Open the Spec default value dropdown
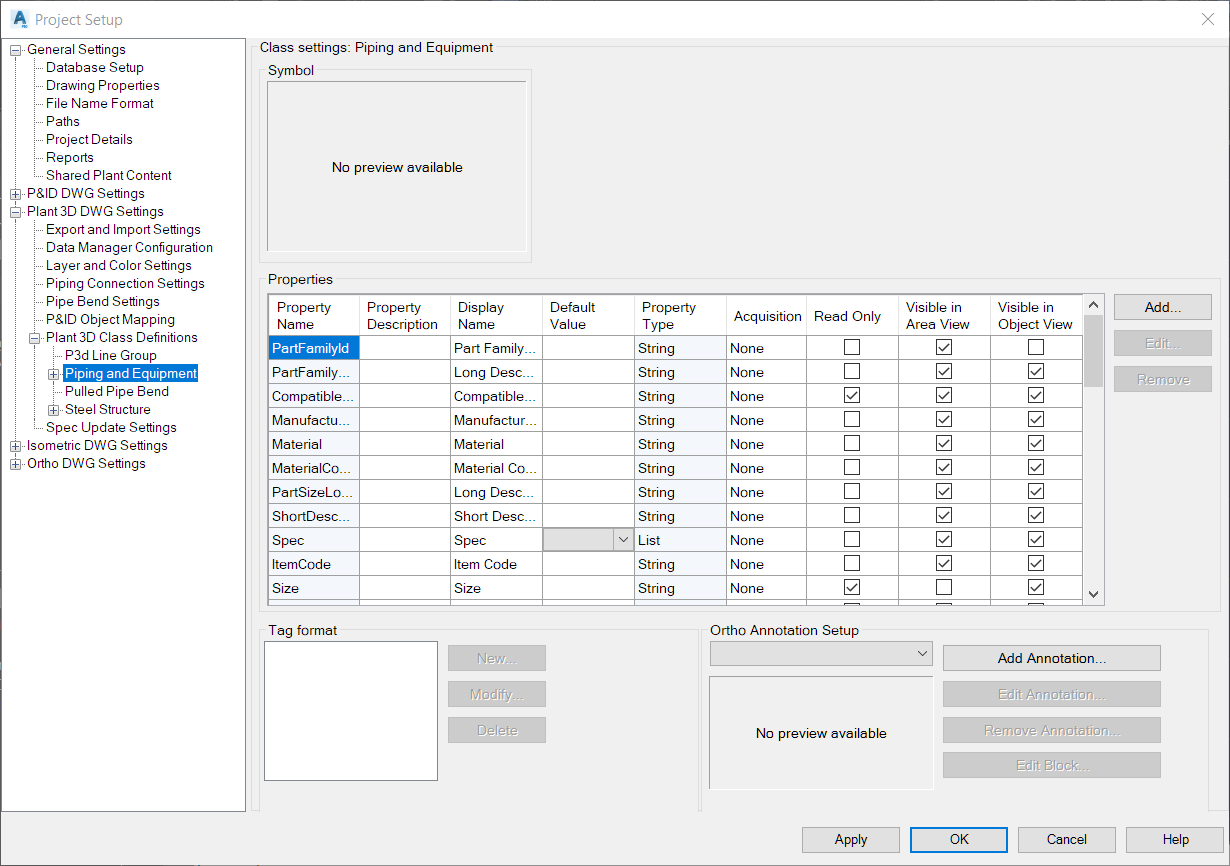This screenshot has height=866, width=1230. [x=622, y=539]
